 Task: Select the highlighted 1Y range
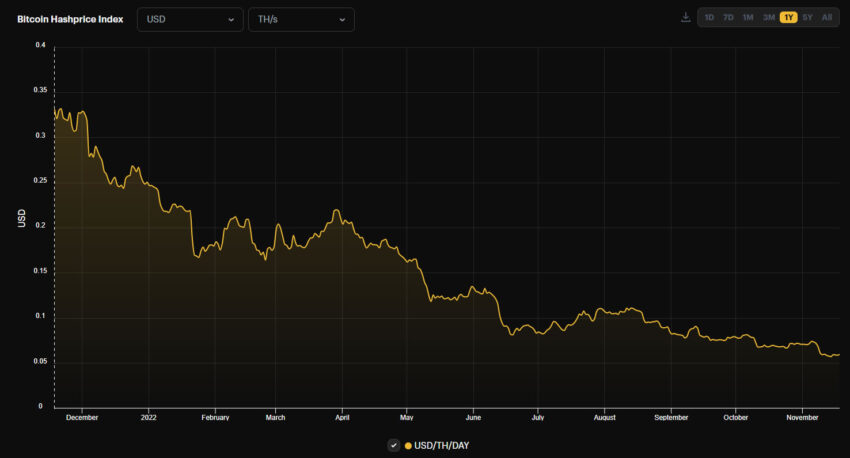point(788,17)
